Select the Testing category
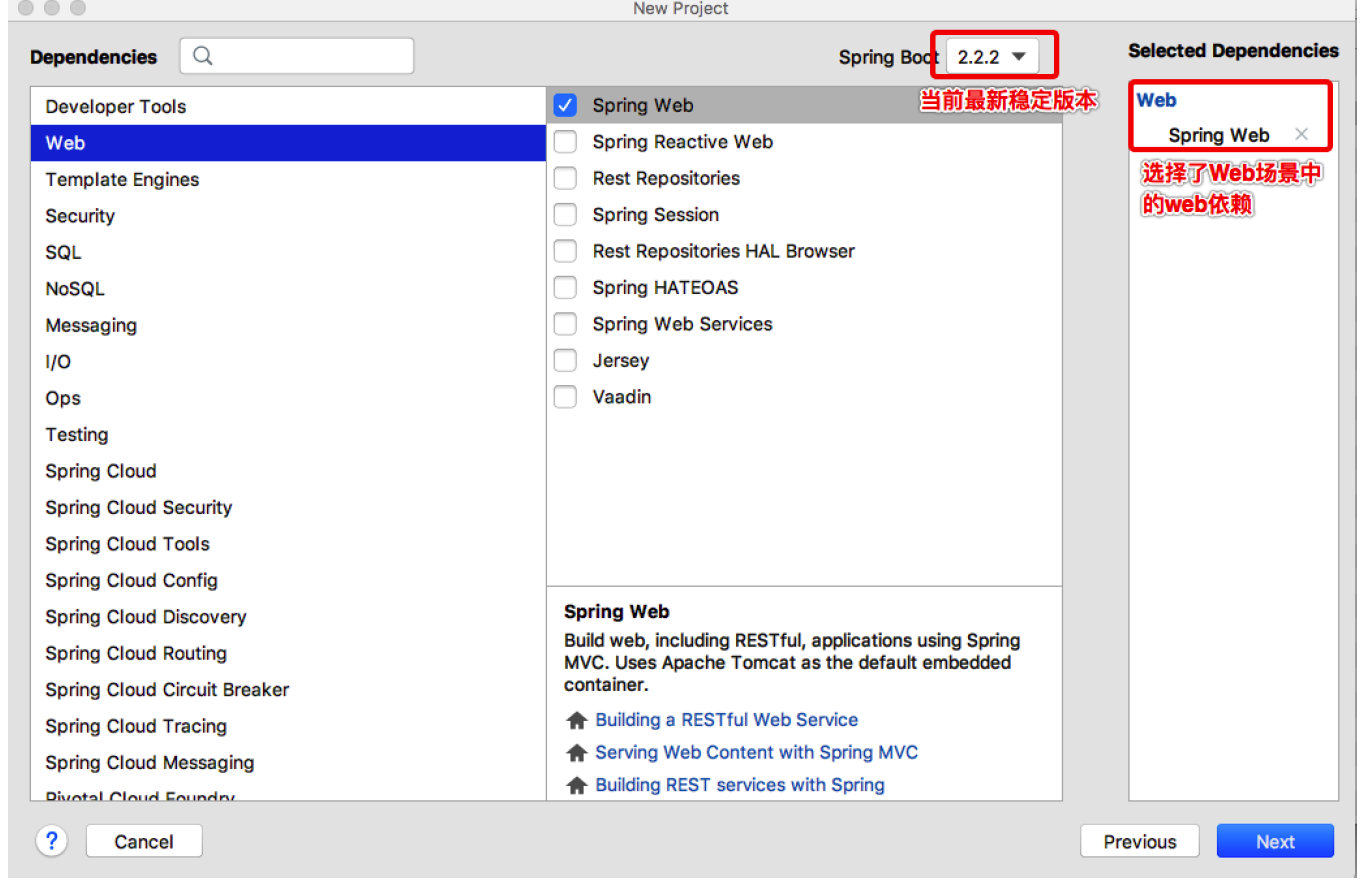Screen dimensions: 1370x880 coord(288,435)
